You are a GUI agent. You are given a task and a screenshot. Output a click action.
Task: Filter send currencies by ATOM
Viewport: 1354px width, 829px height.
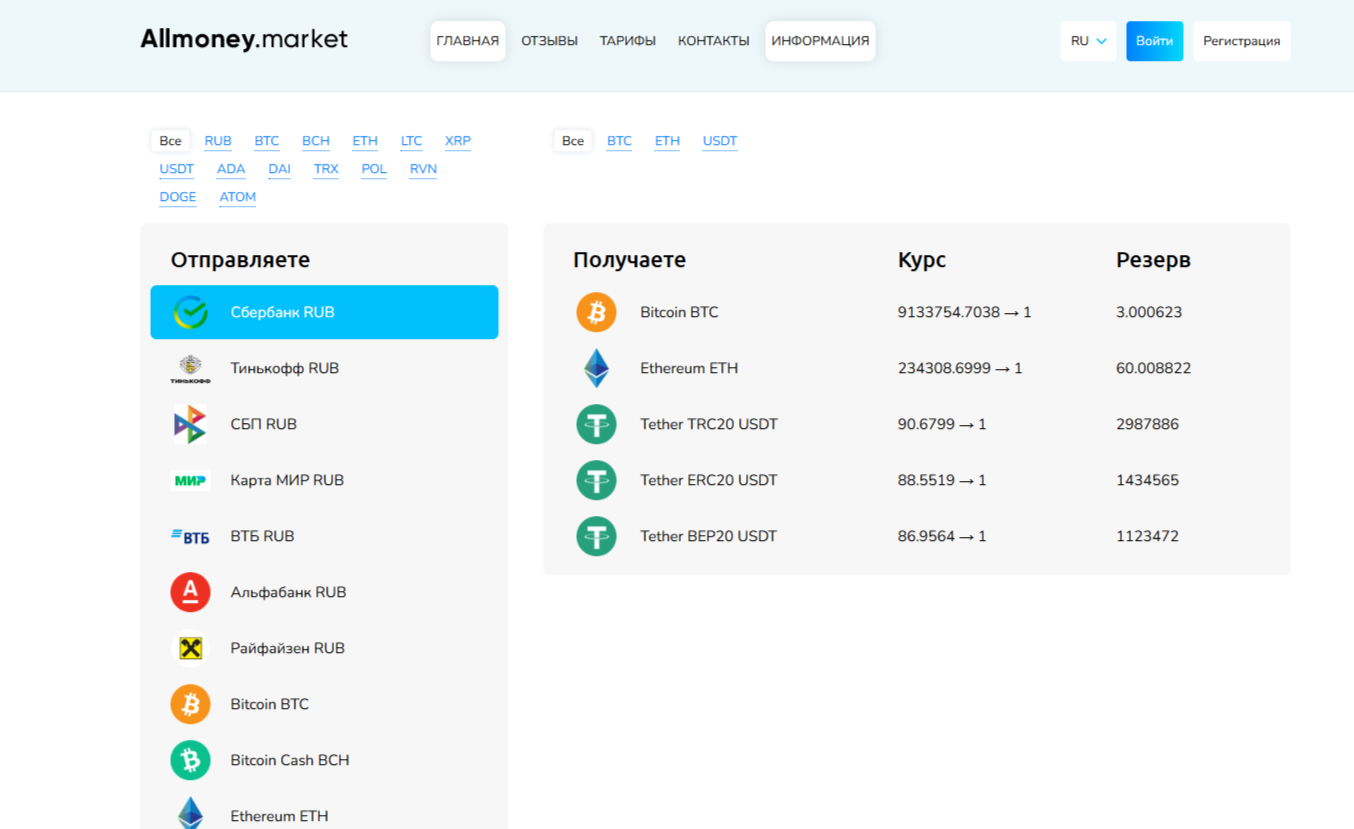click(238, 197)
